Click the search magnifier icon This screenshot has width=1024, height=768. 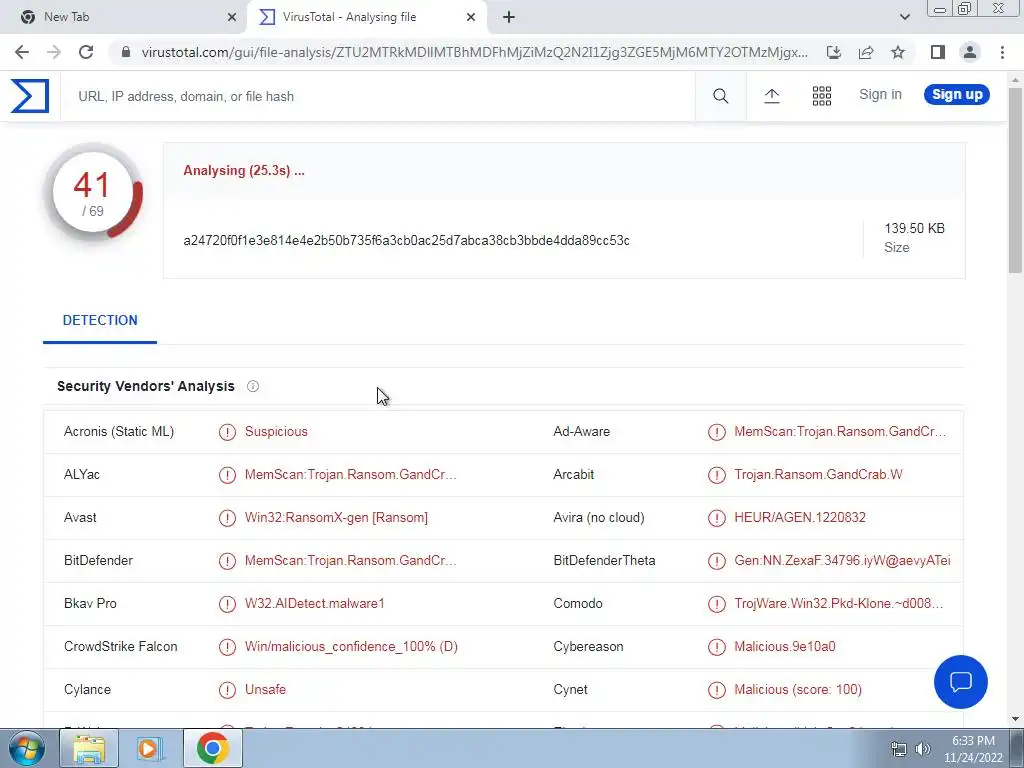point(720,96)
